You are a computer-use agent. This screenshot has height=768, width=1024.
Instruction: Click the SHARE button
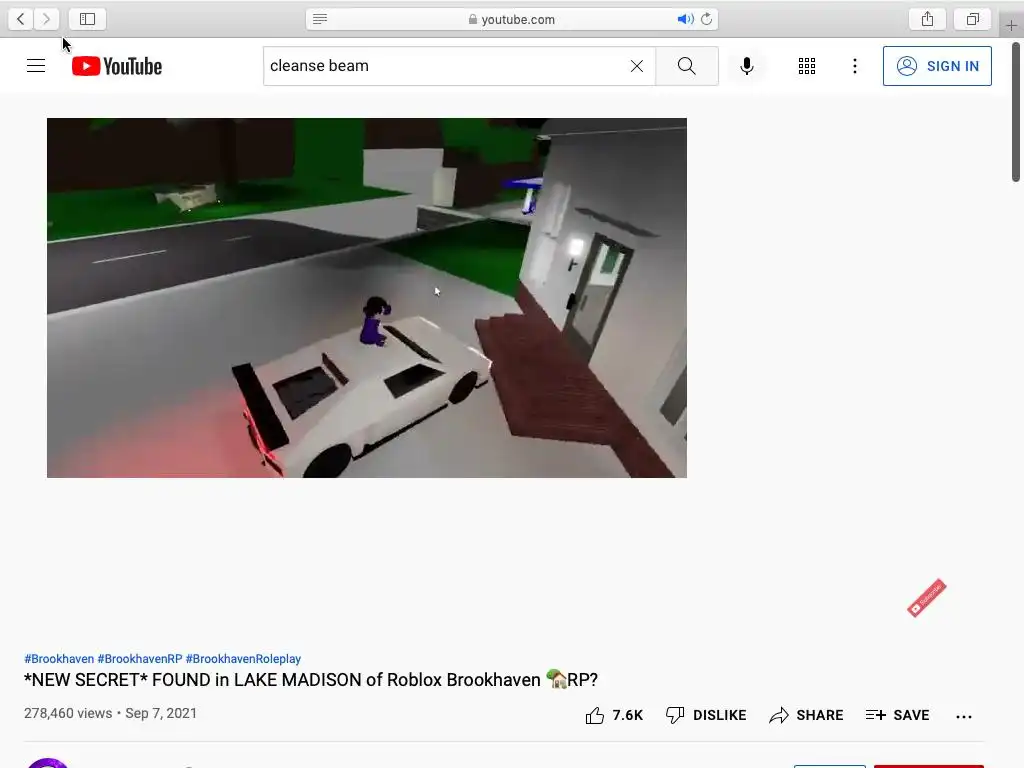tap(806, 716)
